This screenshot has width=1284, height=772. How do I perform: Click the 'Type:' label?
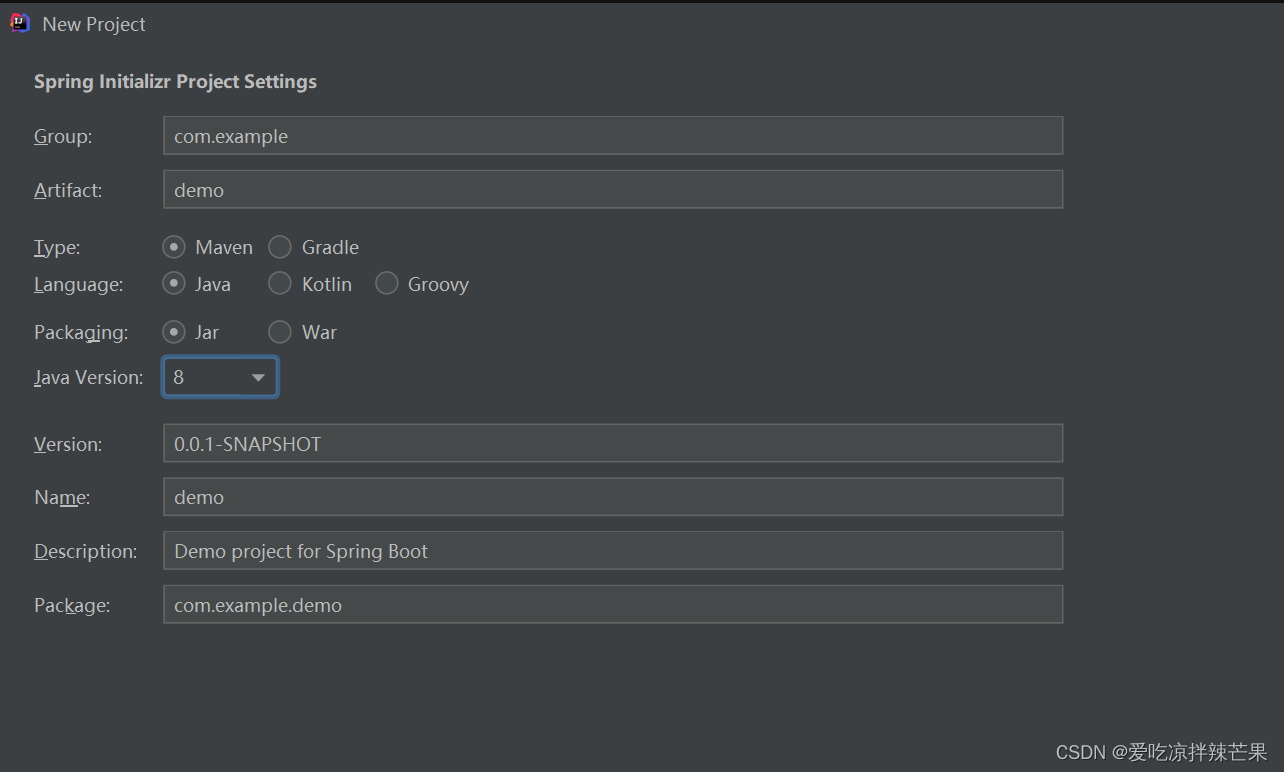coord(57,247)
